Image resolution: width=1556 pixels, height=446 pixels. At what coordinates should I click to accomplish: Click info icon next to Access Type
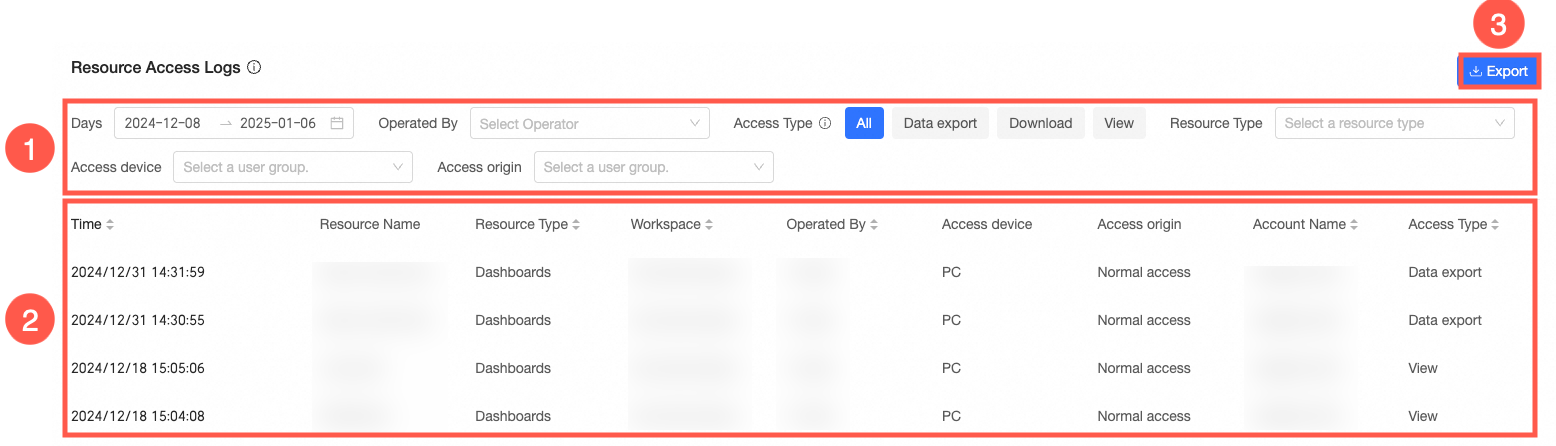pyautogui.click(x=825, y=123)
